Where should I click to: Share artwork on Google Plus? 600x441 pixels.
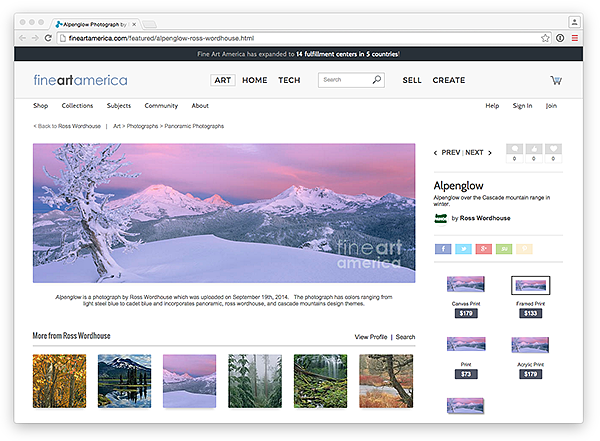pyautogui.click(x=484, y=248)
